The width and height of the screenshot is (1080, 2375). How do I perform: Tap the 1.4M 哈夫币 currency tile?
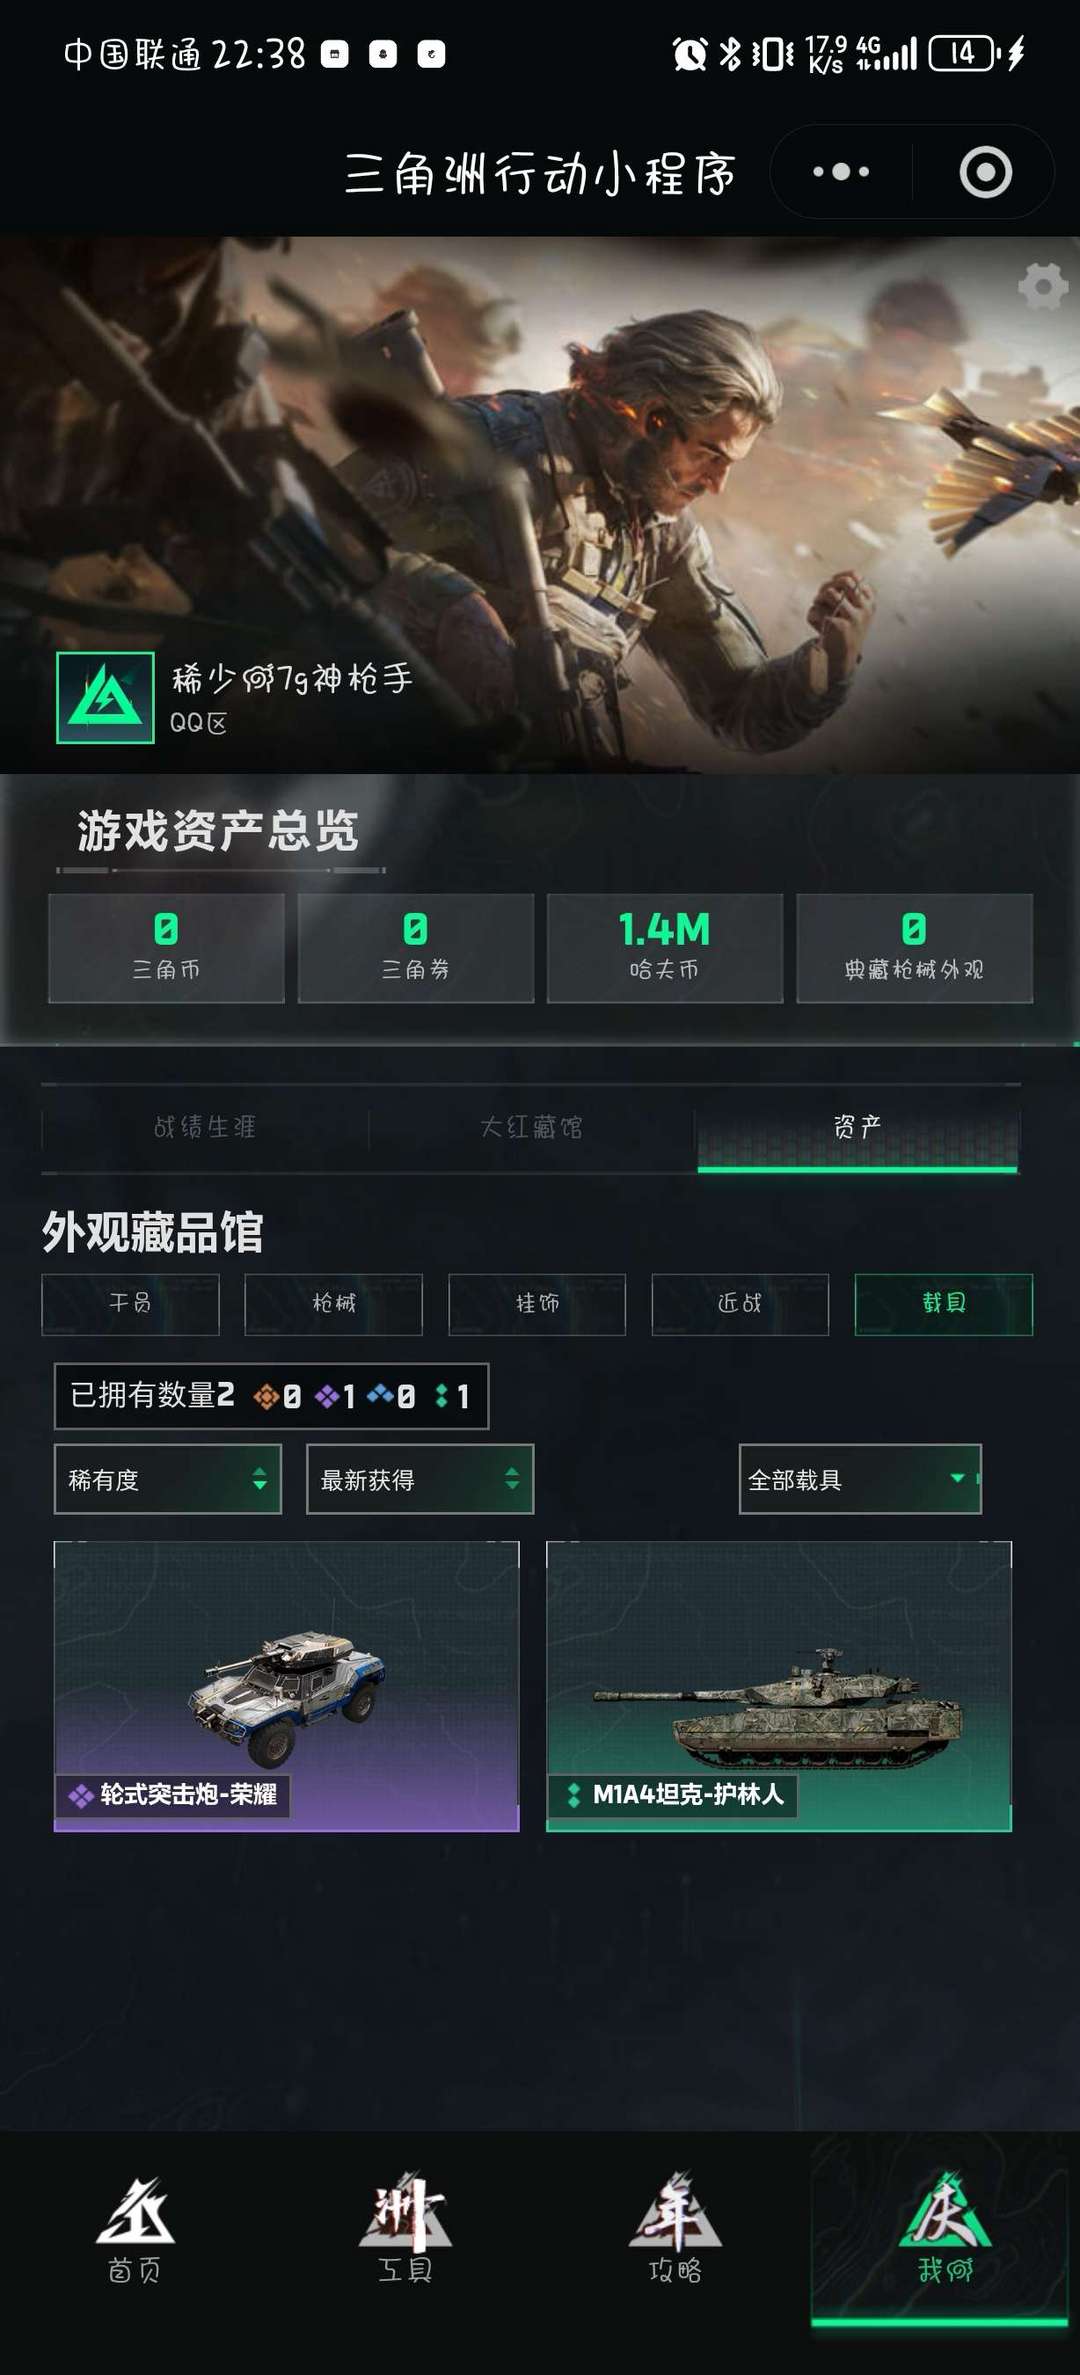(x=664, y=948)
